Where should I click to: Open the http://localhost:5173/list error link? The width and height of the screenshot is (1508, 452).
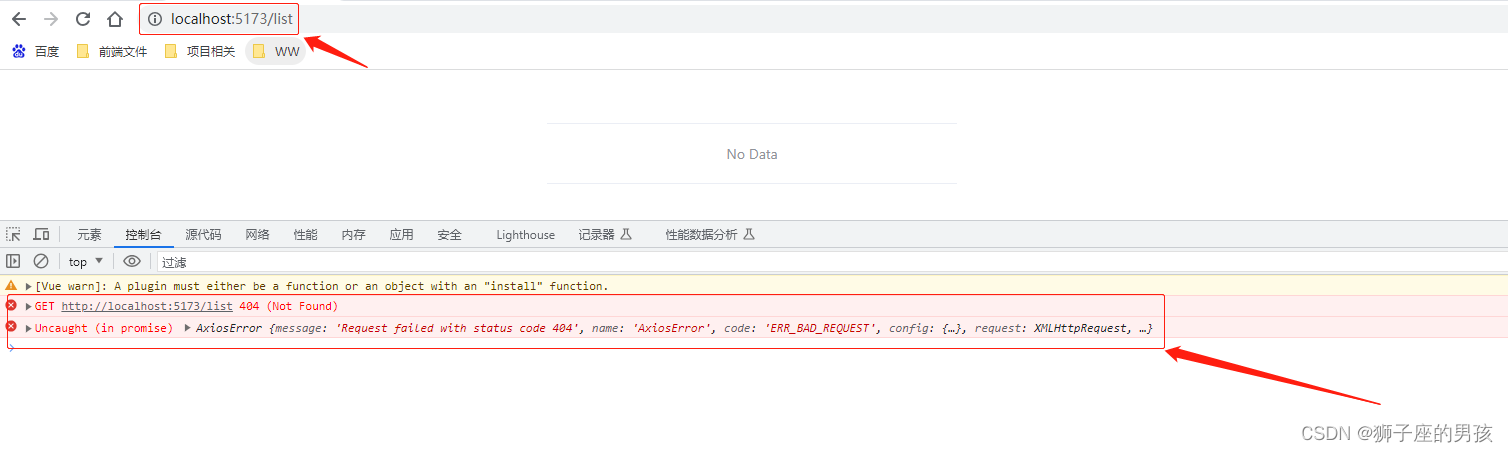(147, 306)
